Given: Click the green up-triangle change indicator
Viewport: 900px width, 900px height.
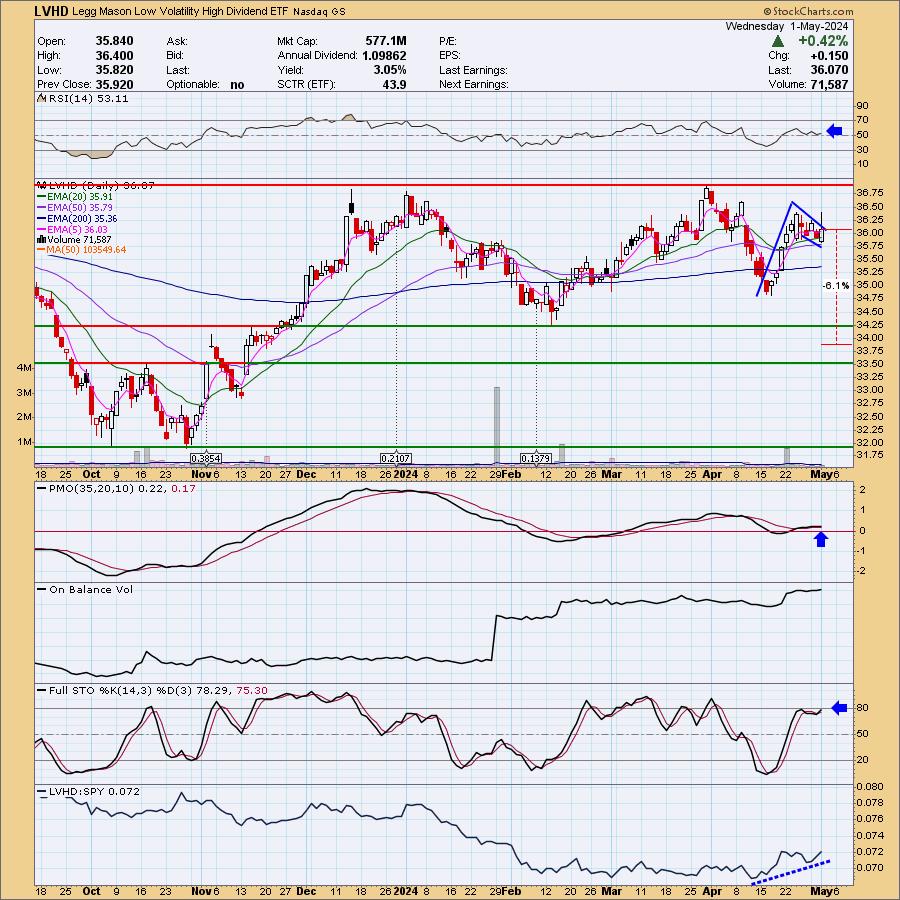Looking at the screenshot, I should tap(778, 41).
